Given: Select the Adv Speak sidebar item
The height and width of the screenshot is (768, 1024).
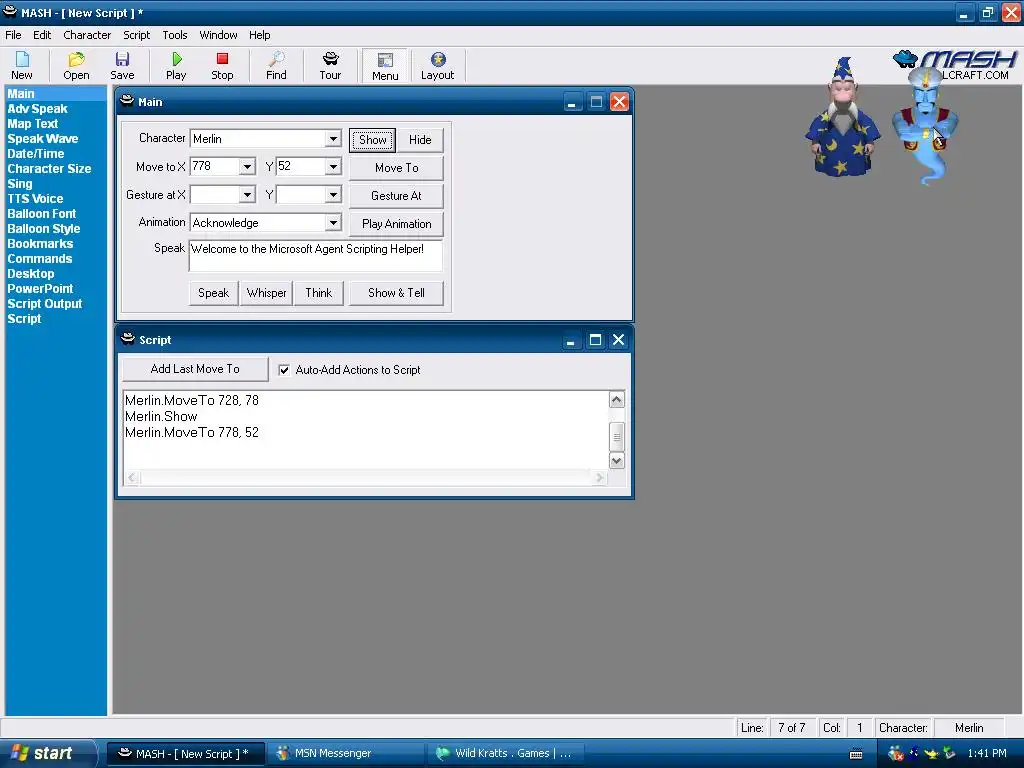Looking at the screenshot, I should coord(37,109).
